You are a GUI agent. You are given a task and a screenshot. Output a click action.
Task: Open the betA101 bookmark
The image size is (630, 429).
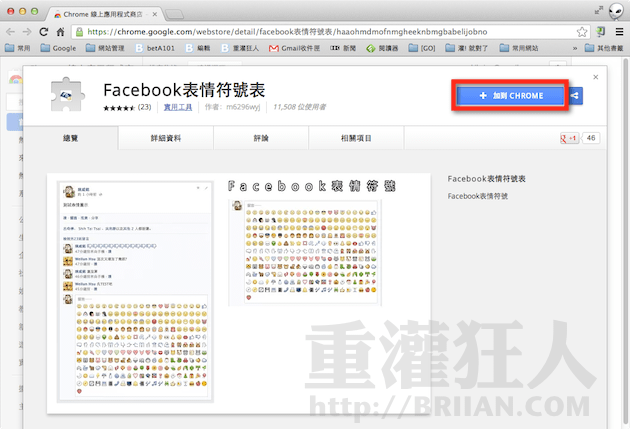155,48
